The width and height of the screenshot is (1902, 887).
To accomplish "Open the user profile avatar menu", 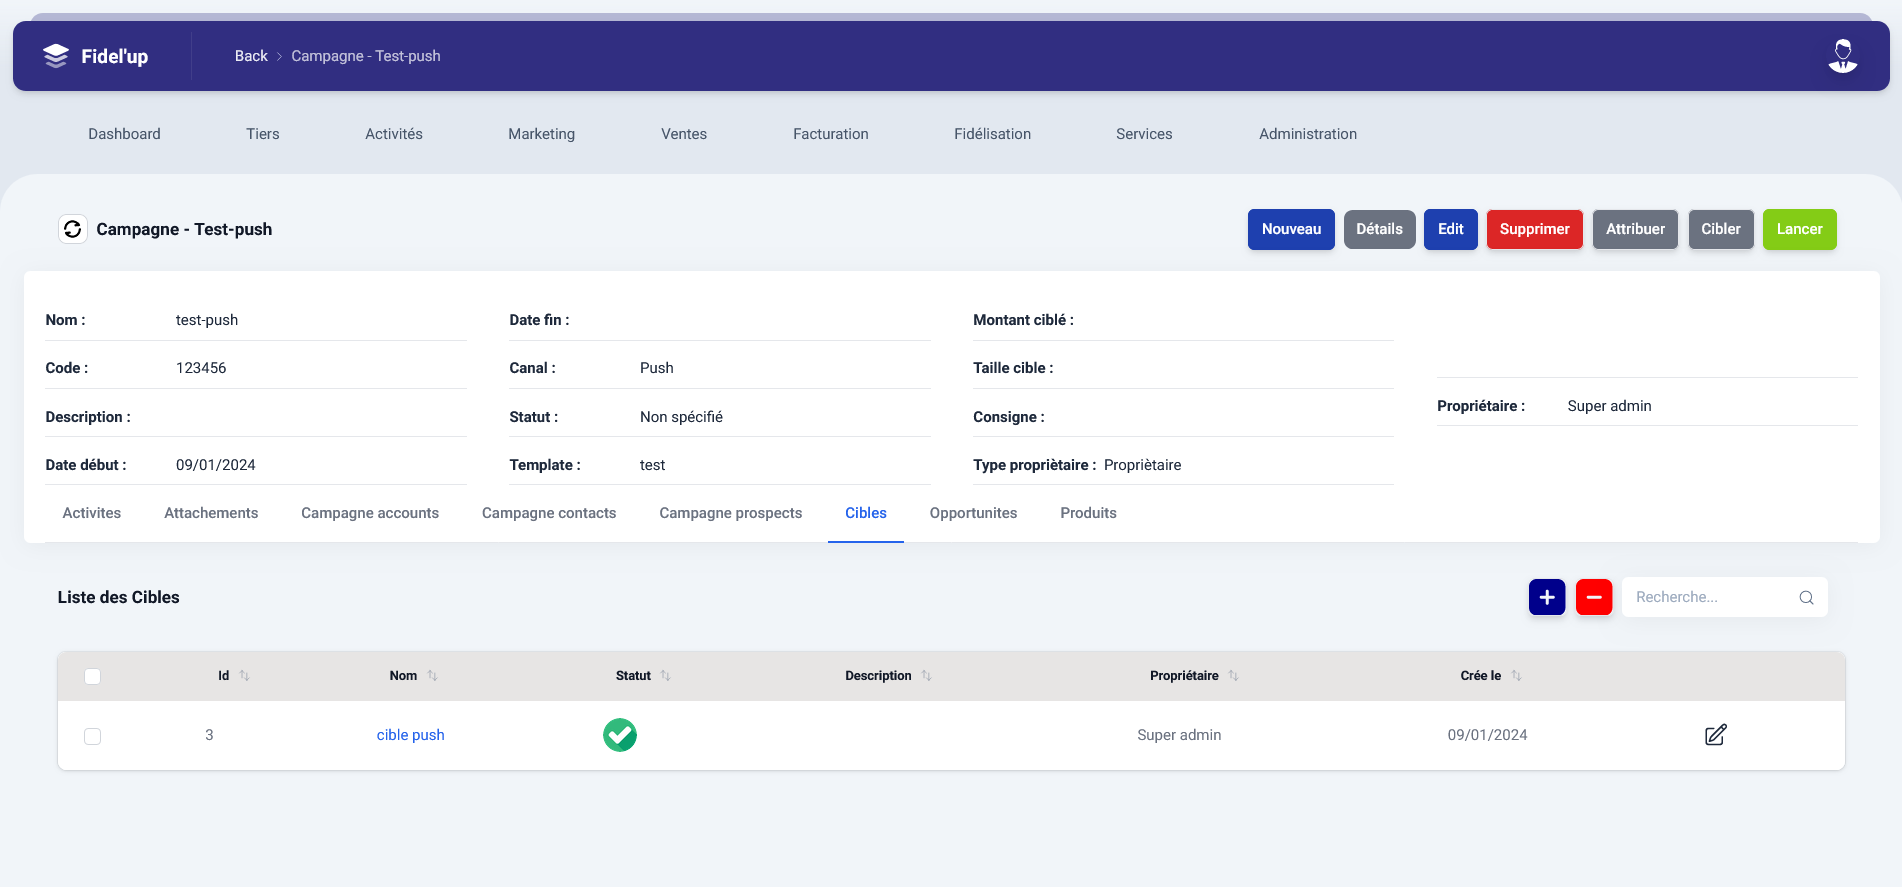I will pyautogui.click(x=1842, y=56).
